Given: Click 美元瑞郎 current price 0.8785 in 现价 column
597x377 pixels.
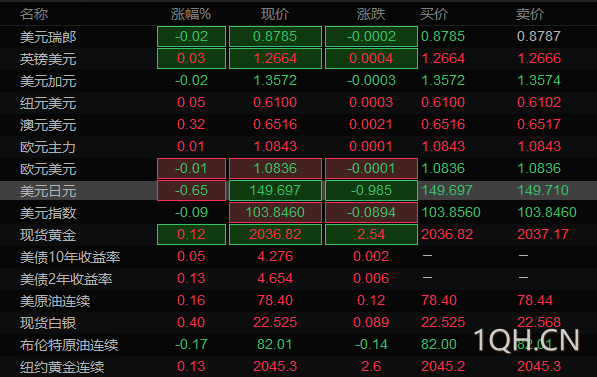Looking at the screenshot, I should [275, 36].
